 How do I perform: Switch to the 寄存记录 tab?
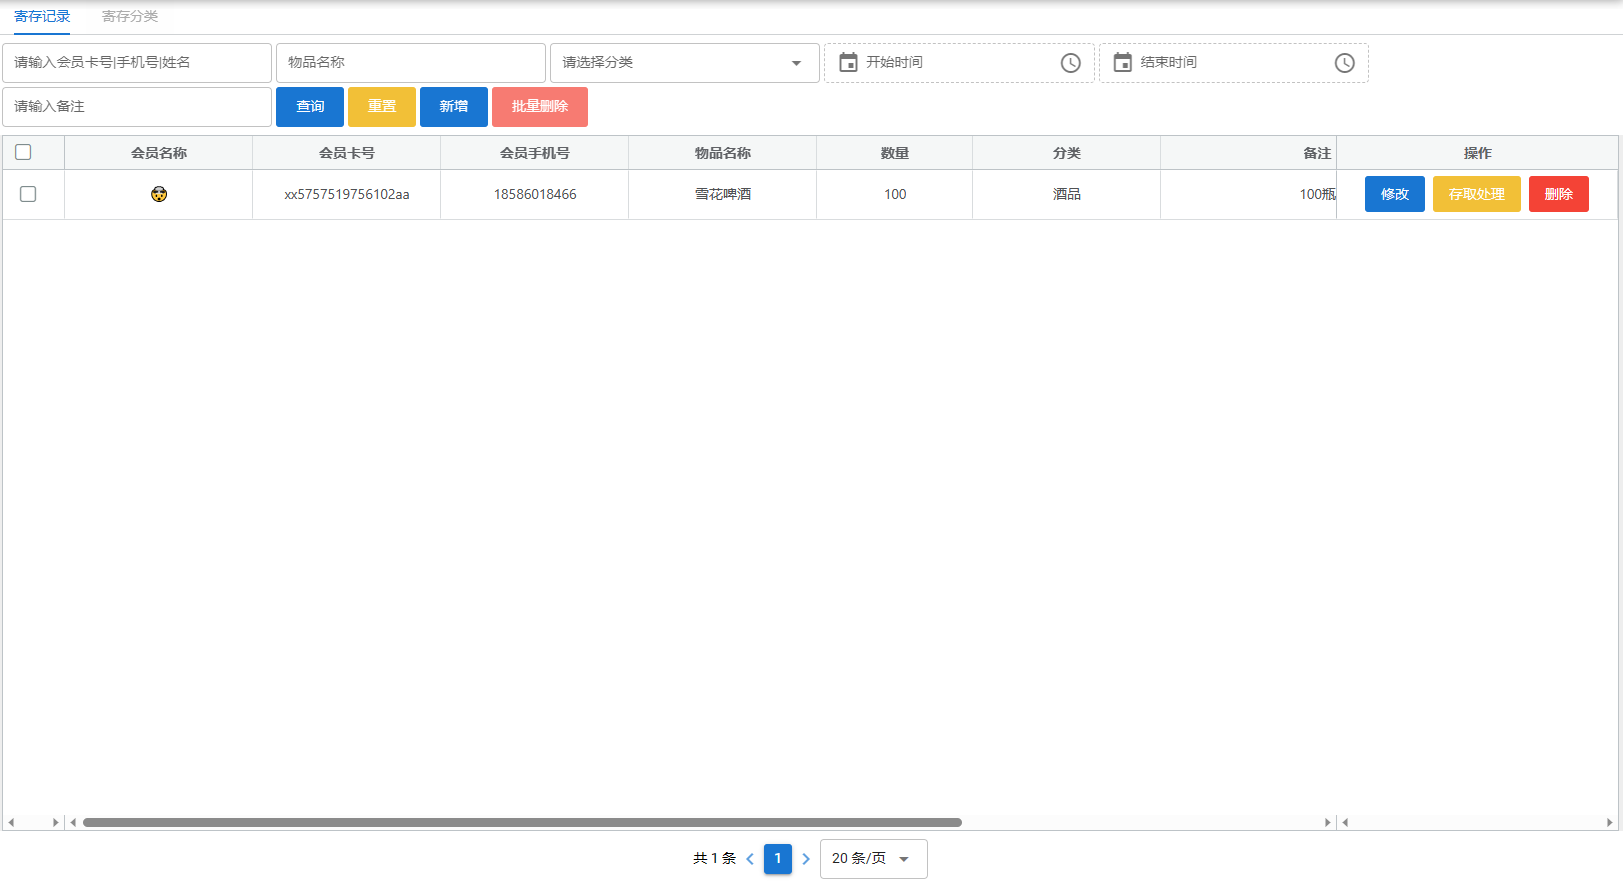point(42,16)
